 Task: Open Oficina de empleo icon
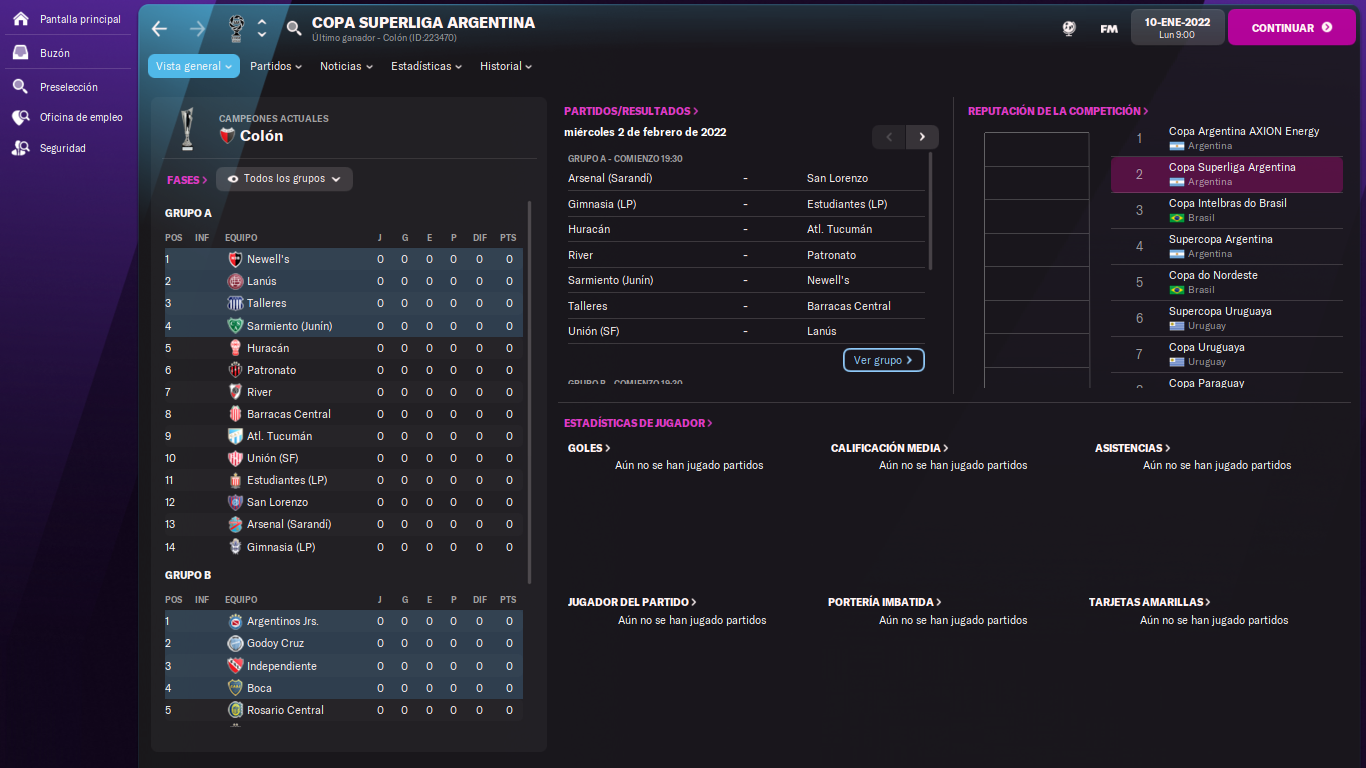tap(20, 117)
